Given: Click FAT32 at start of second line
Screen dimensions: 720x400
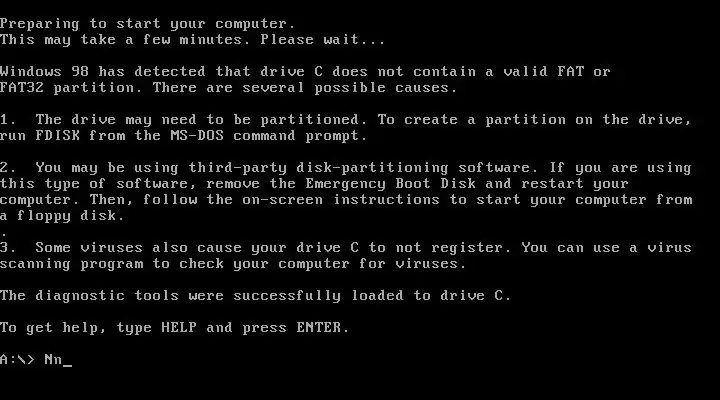Looking at the screenshot, I should click(x=22, y=88).
